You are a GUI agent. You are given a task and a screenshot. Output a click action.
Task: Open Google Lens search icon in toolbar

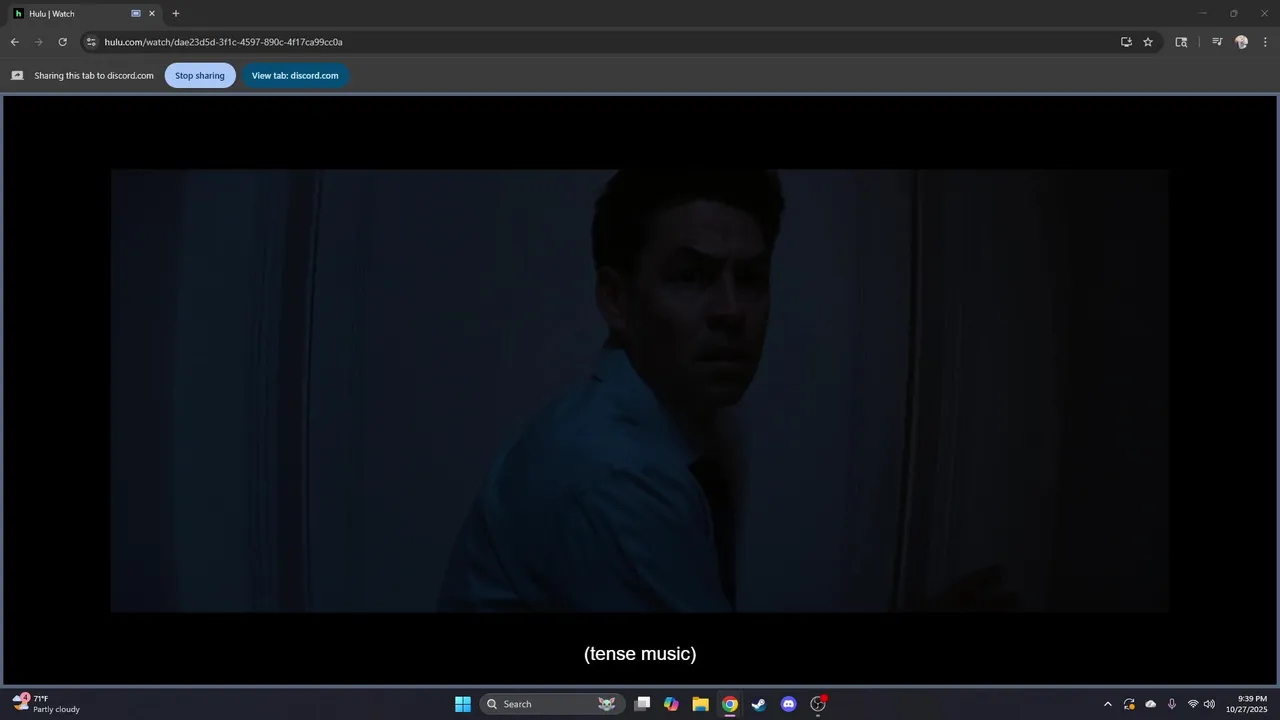coord(1181,42)
